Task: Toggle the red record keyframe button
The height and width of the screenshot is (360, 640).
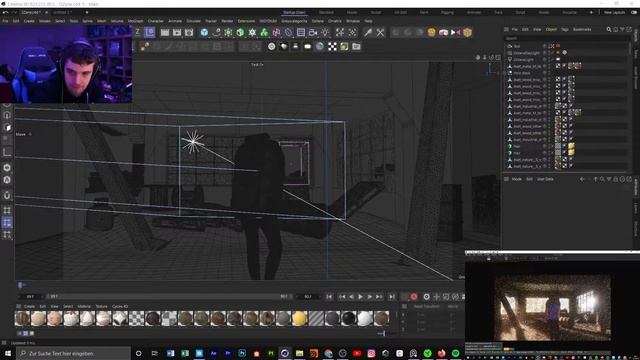Action: click(414, 297)
